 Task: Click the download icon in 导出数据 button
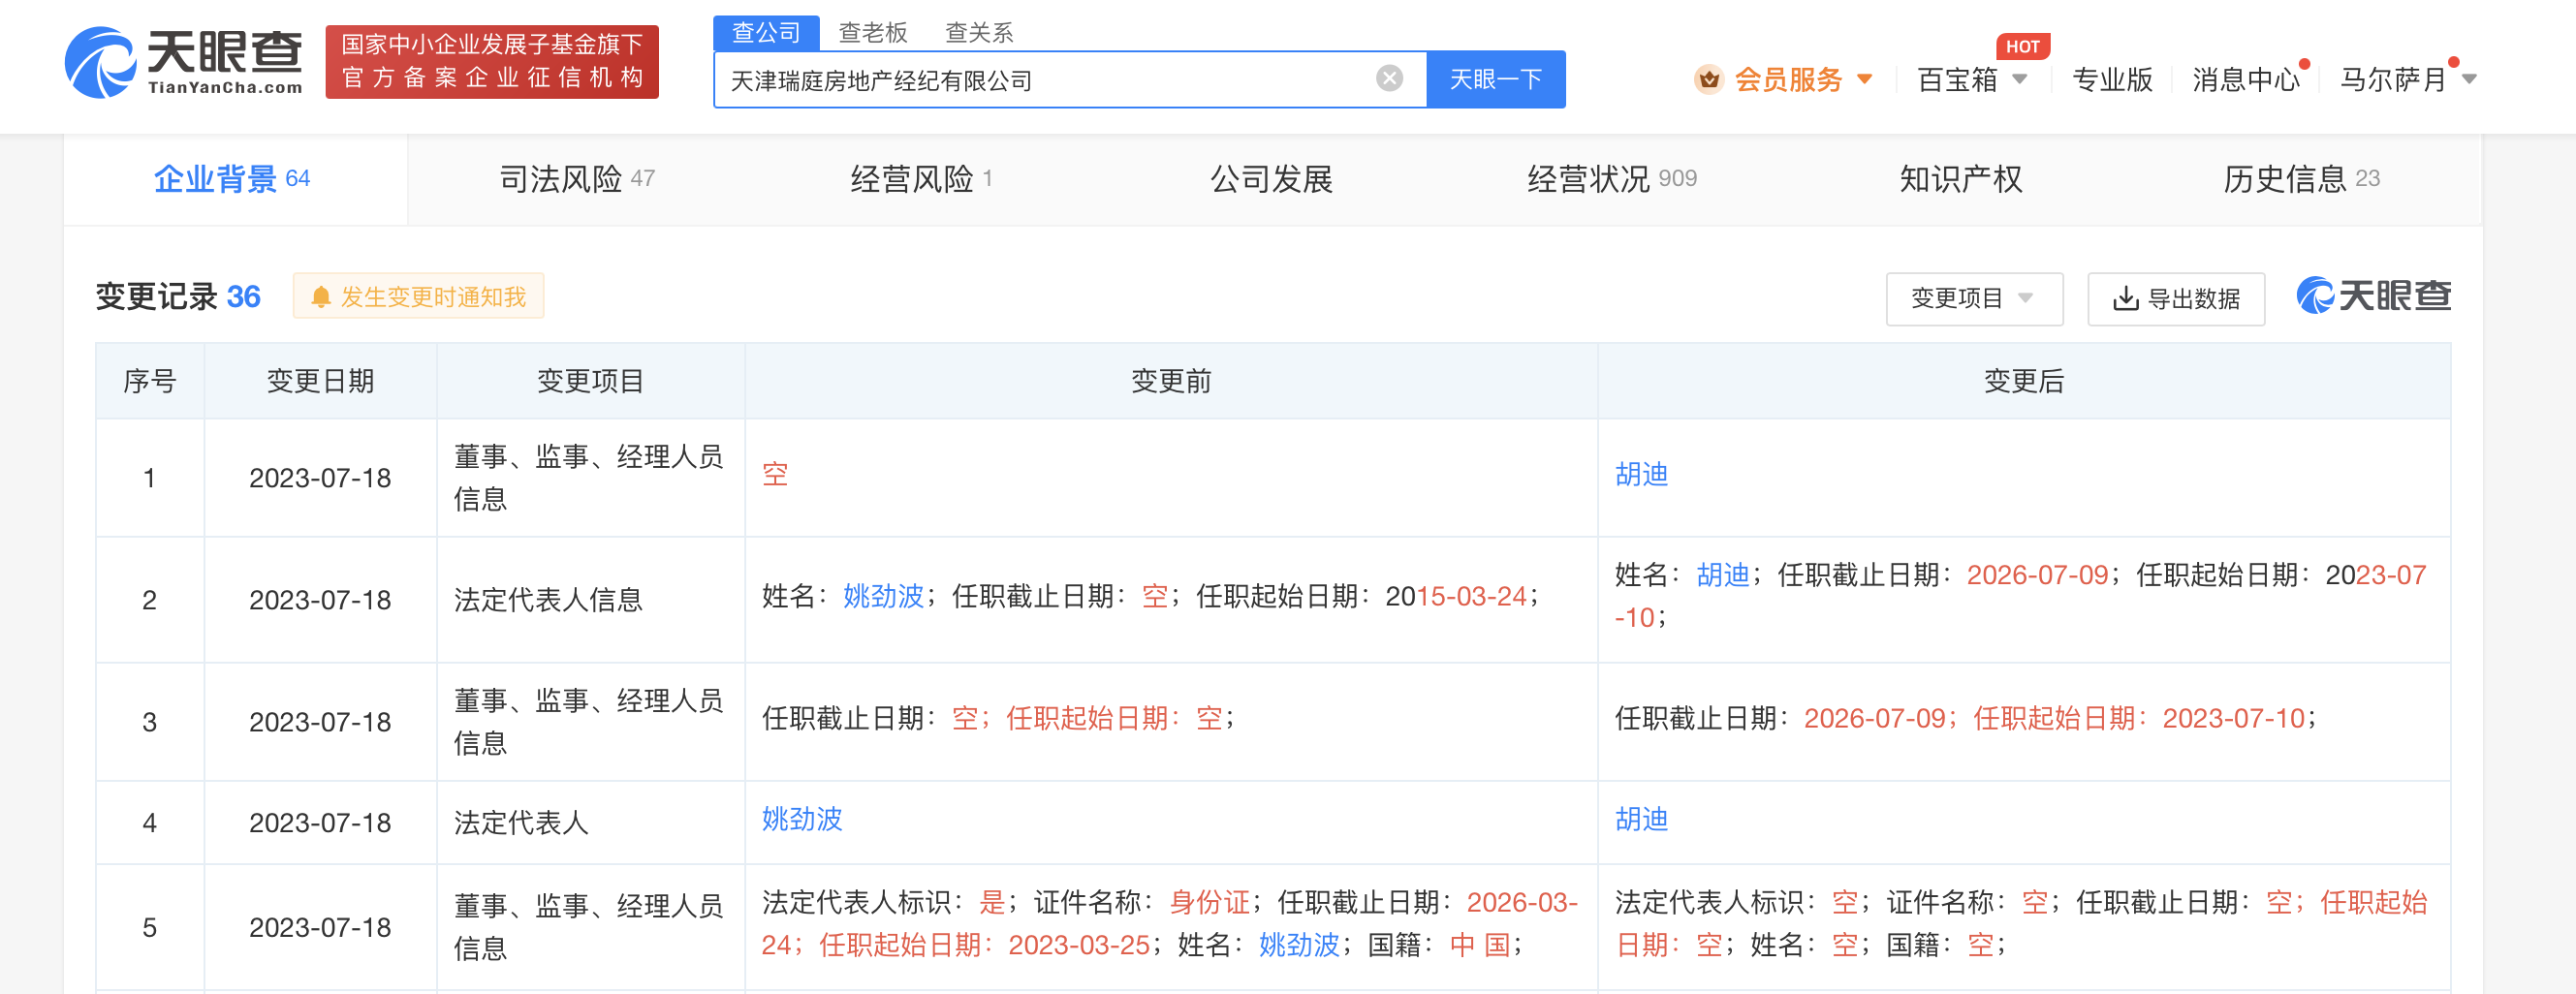tap(2125, 298)
